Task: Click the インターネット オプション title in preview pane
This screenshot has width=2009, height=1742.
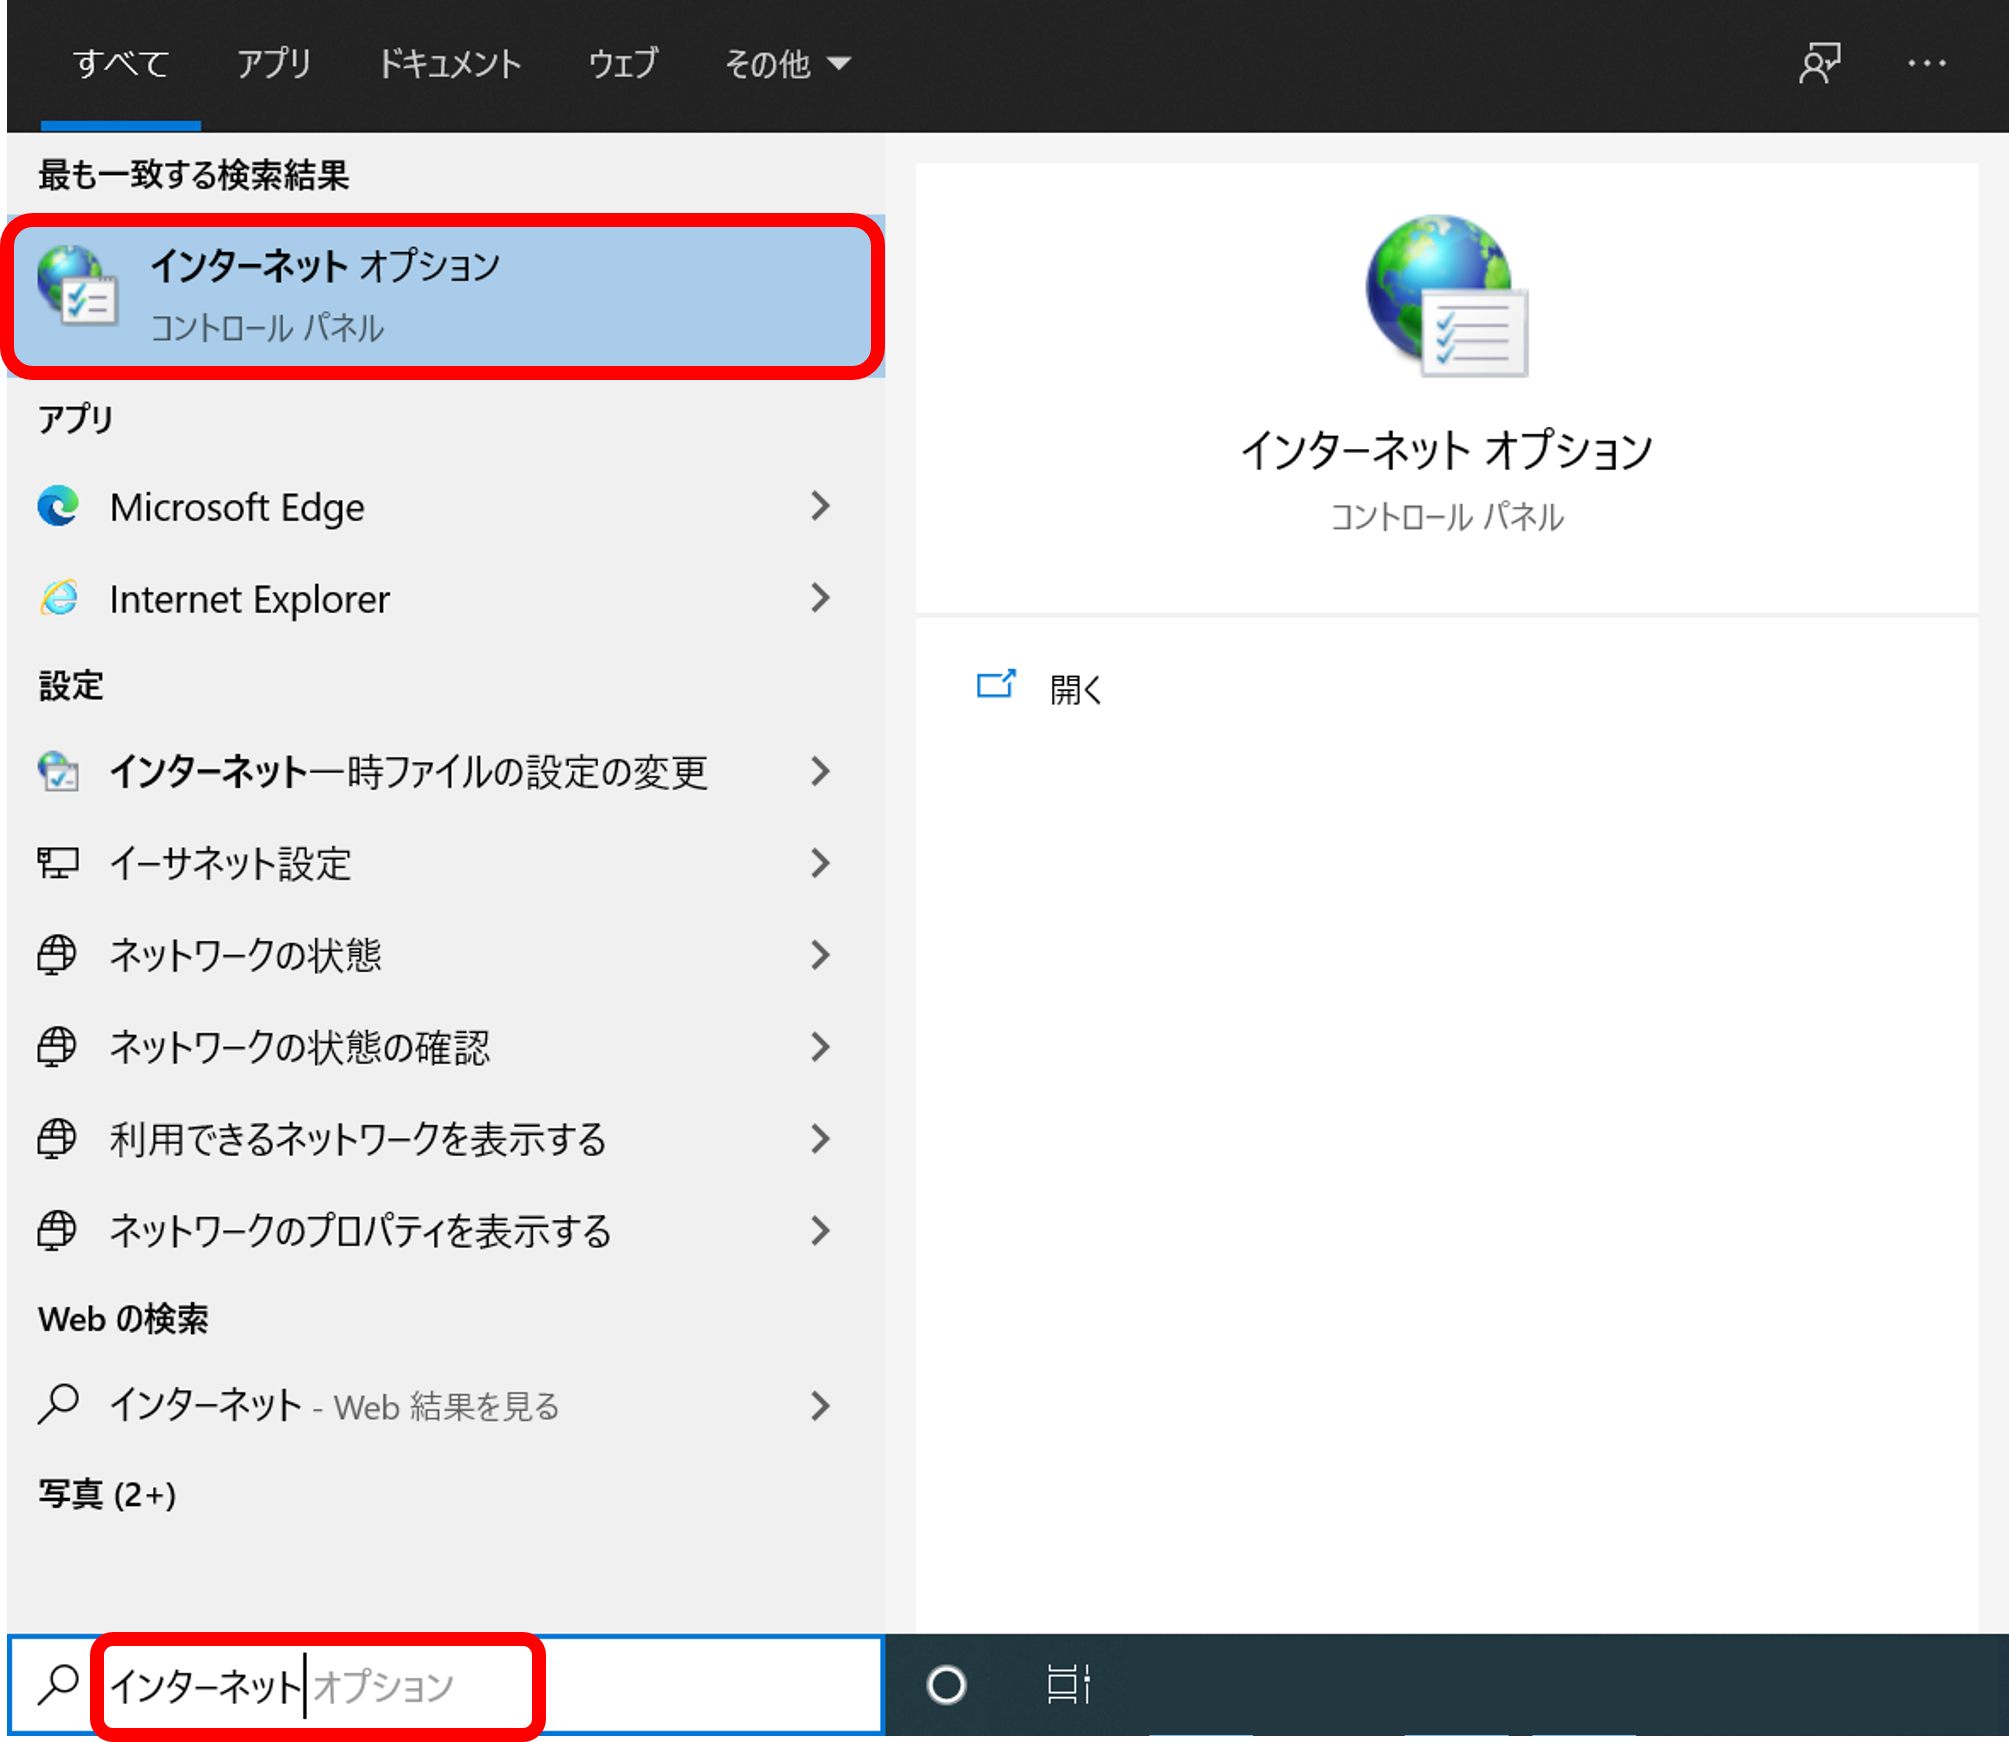Action: pyautogui.click(x=1446, y=450)
